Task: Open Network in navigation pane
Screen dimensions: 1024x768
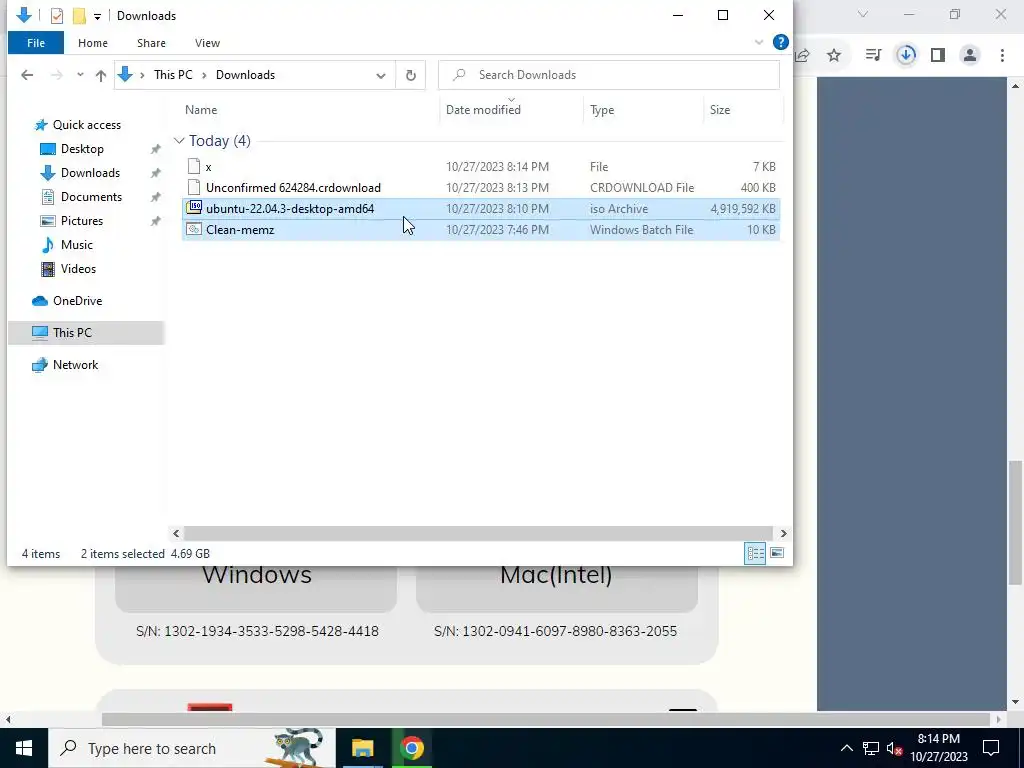Action: tap(75, 365)
